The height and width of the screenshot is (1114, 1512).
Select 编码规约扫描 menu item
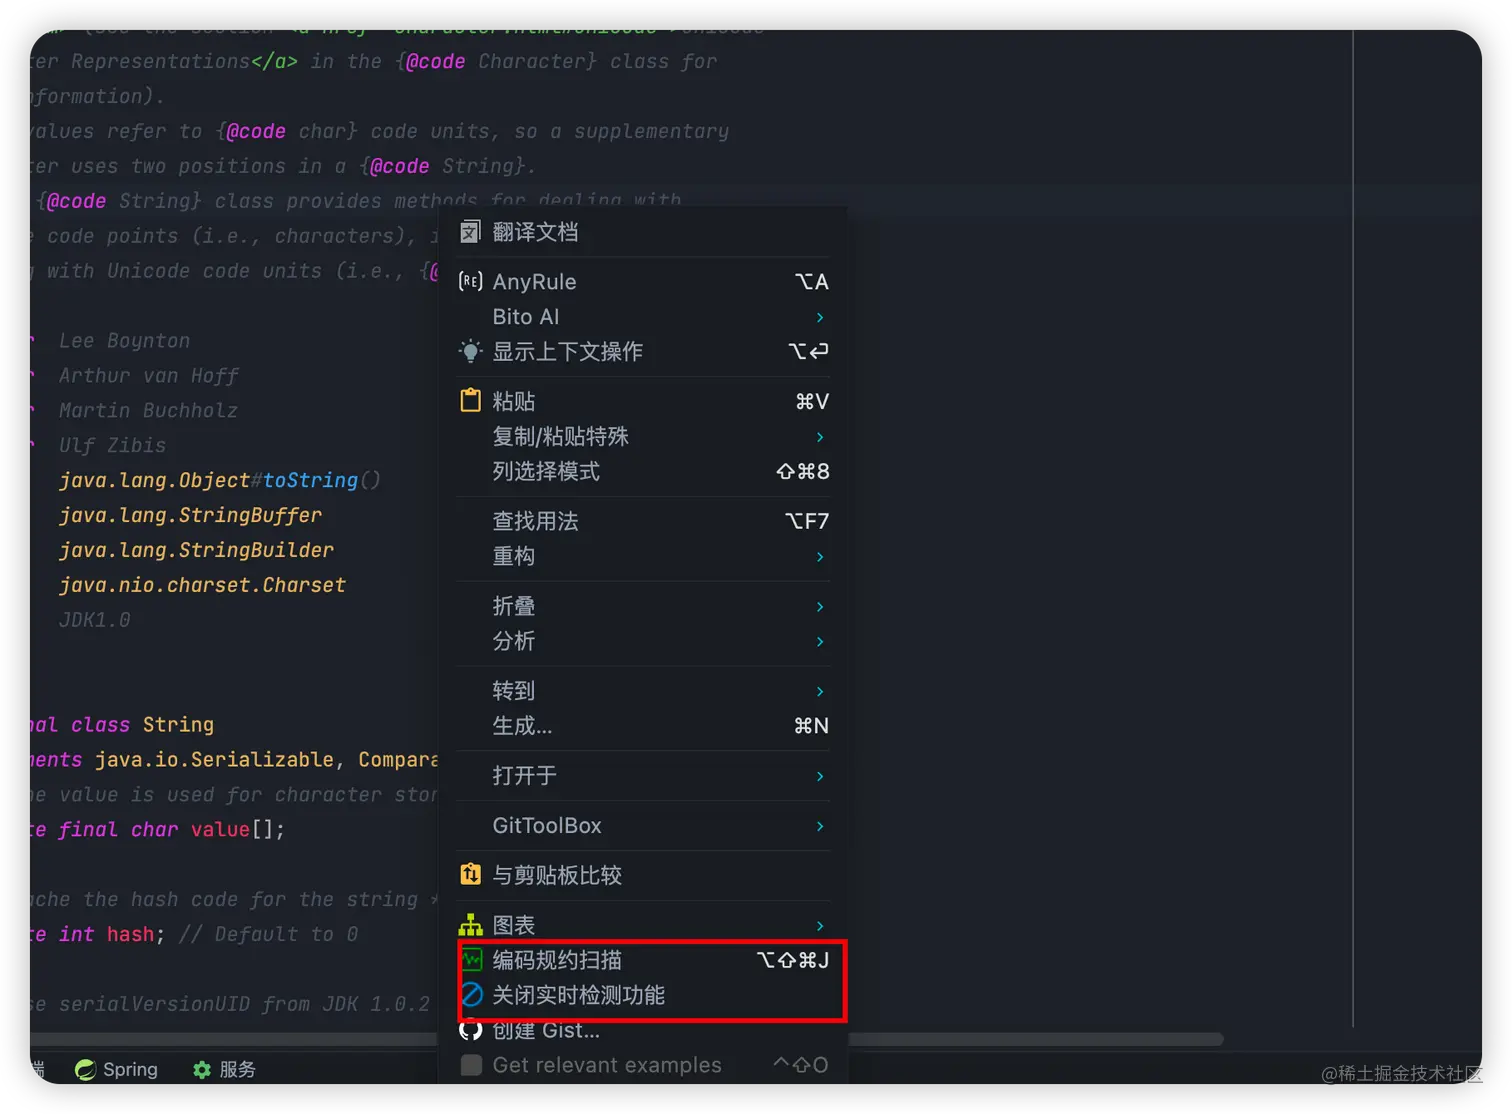[x=643, y=960]
